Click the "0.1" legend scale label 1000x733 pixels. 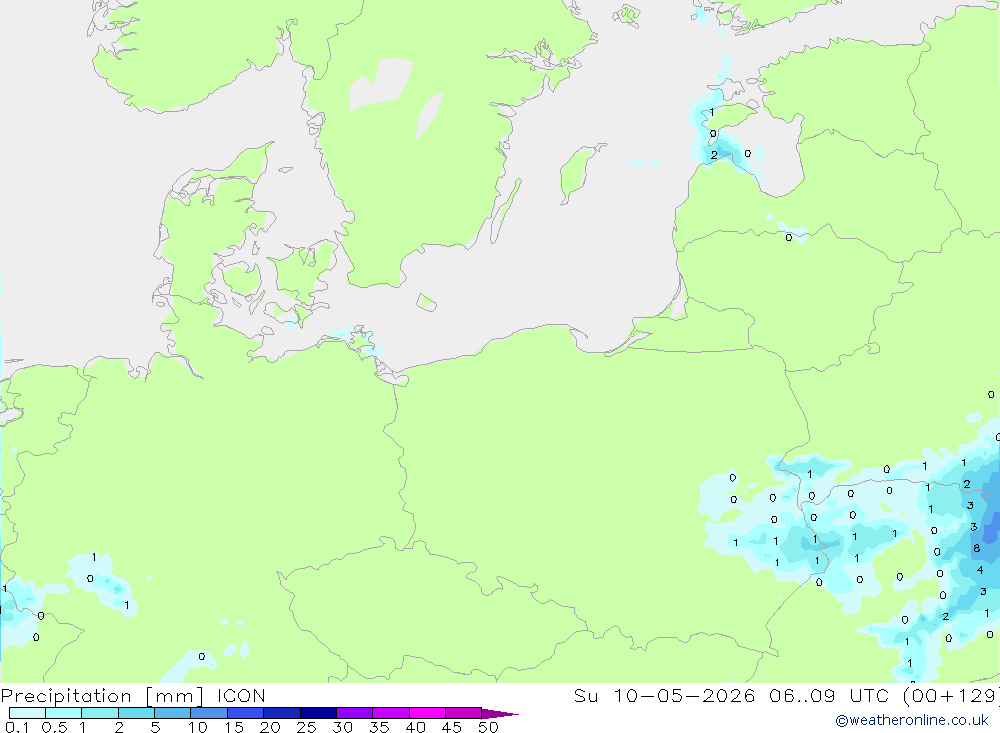tap(17, 727)
